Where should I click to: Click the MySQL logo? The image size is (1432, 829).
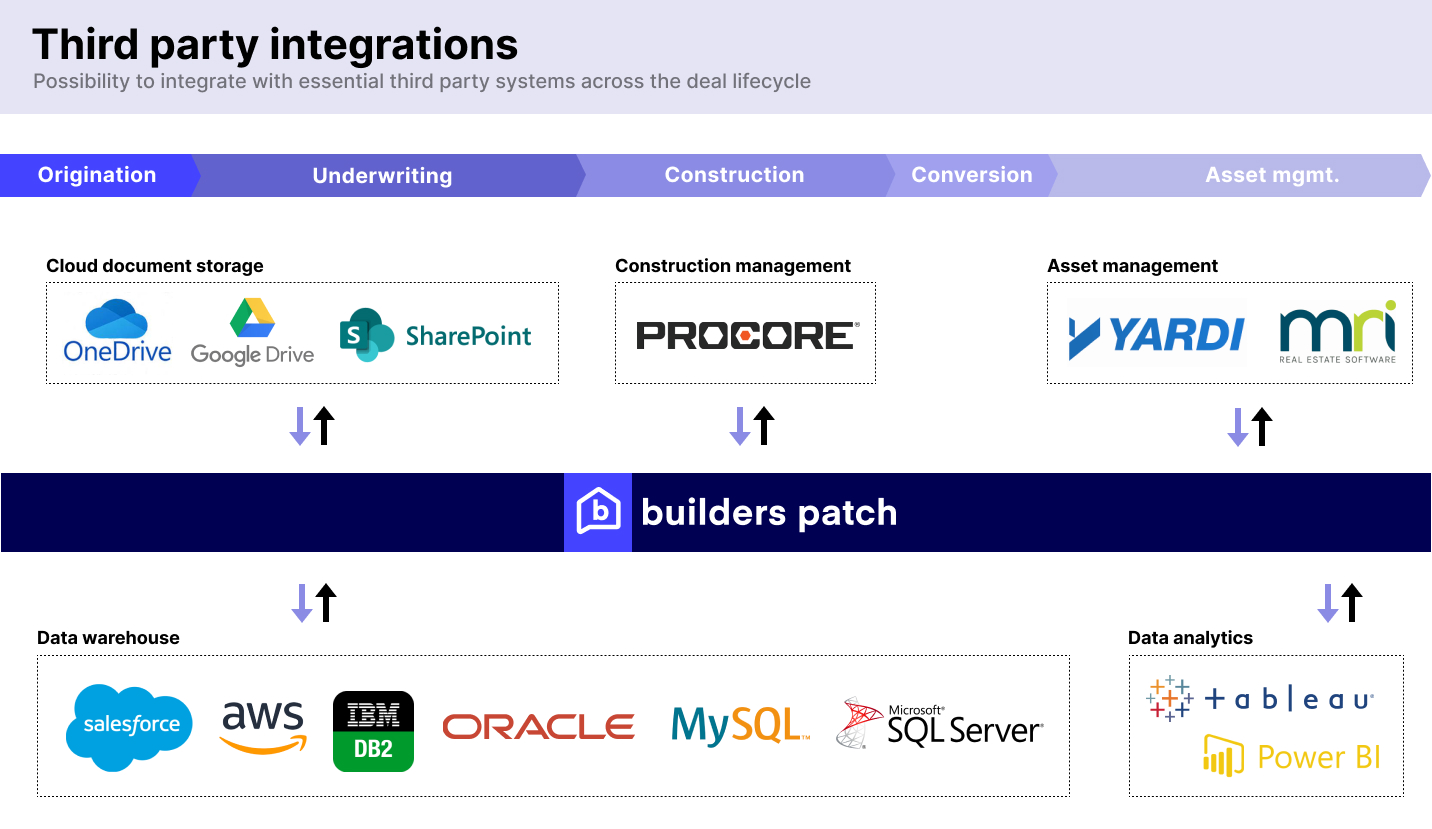point(740,727)
